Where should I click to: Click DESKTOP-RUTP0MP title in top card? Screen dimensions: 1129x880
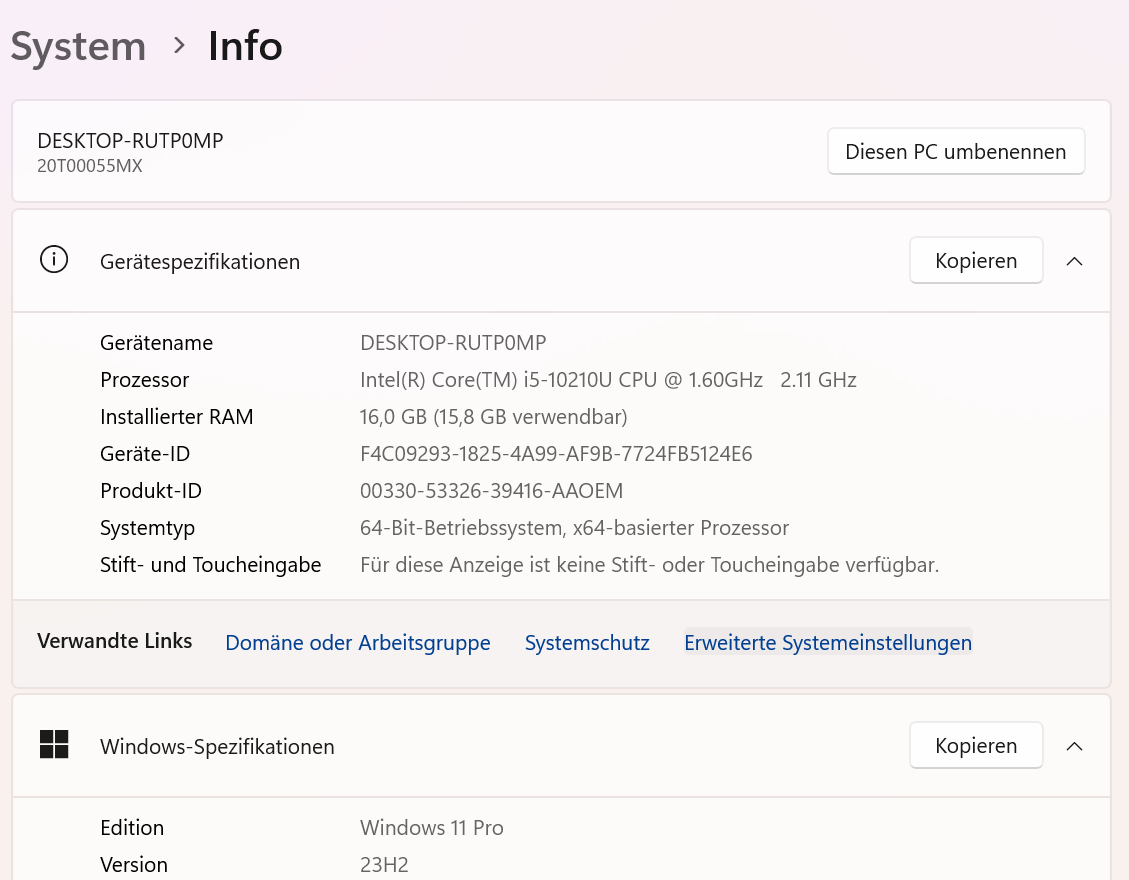click(130, 140)
